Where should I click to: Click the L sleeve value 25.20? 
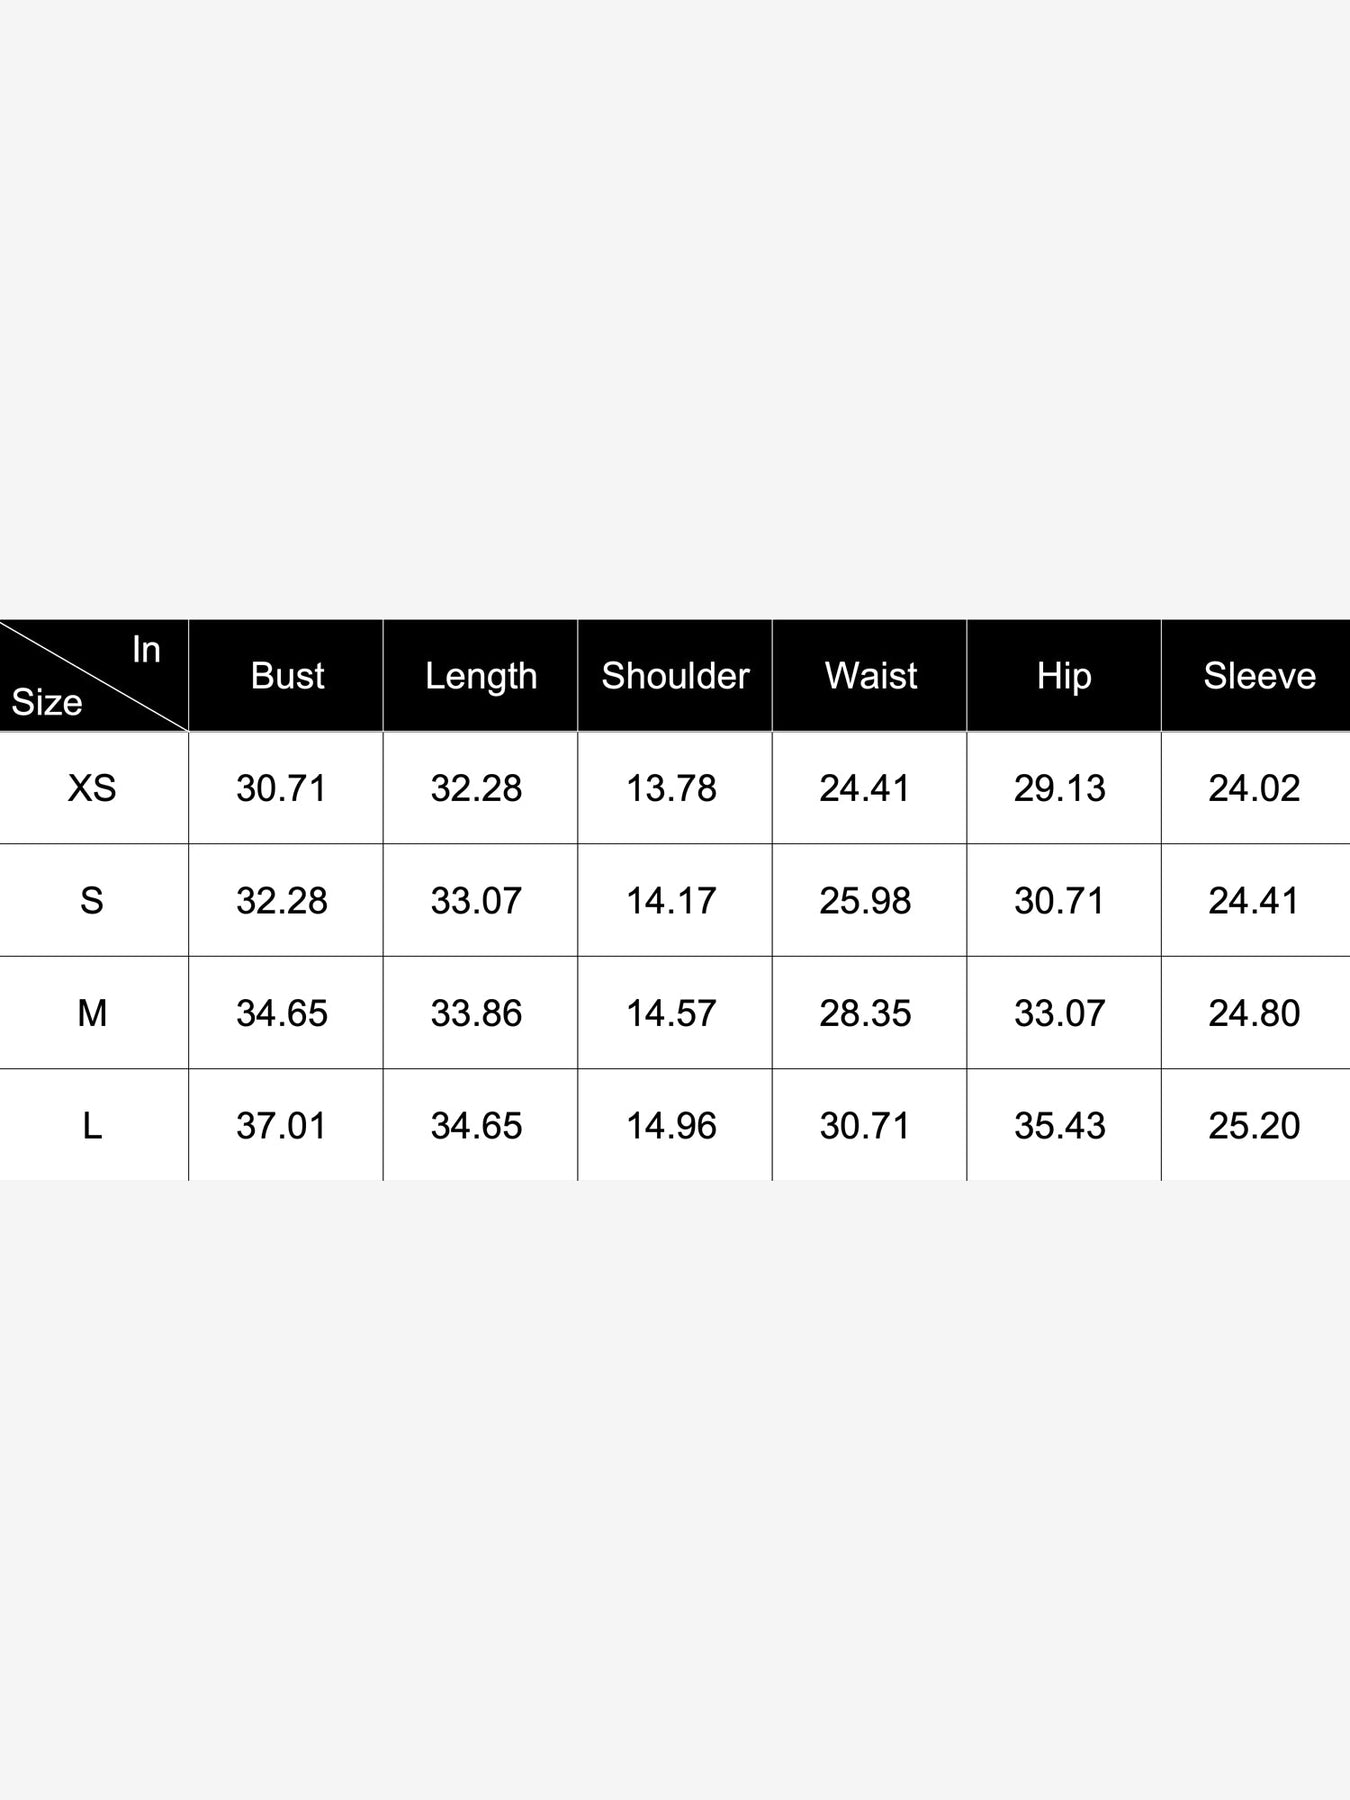1254,1126
